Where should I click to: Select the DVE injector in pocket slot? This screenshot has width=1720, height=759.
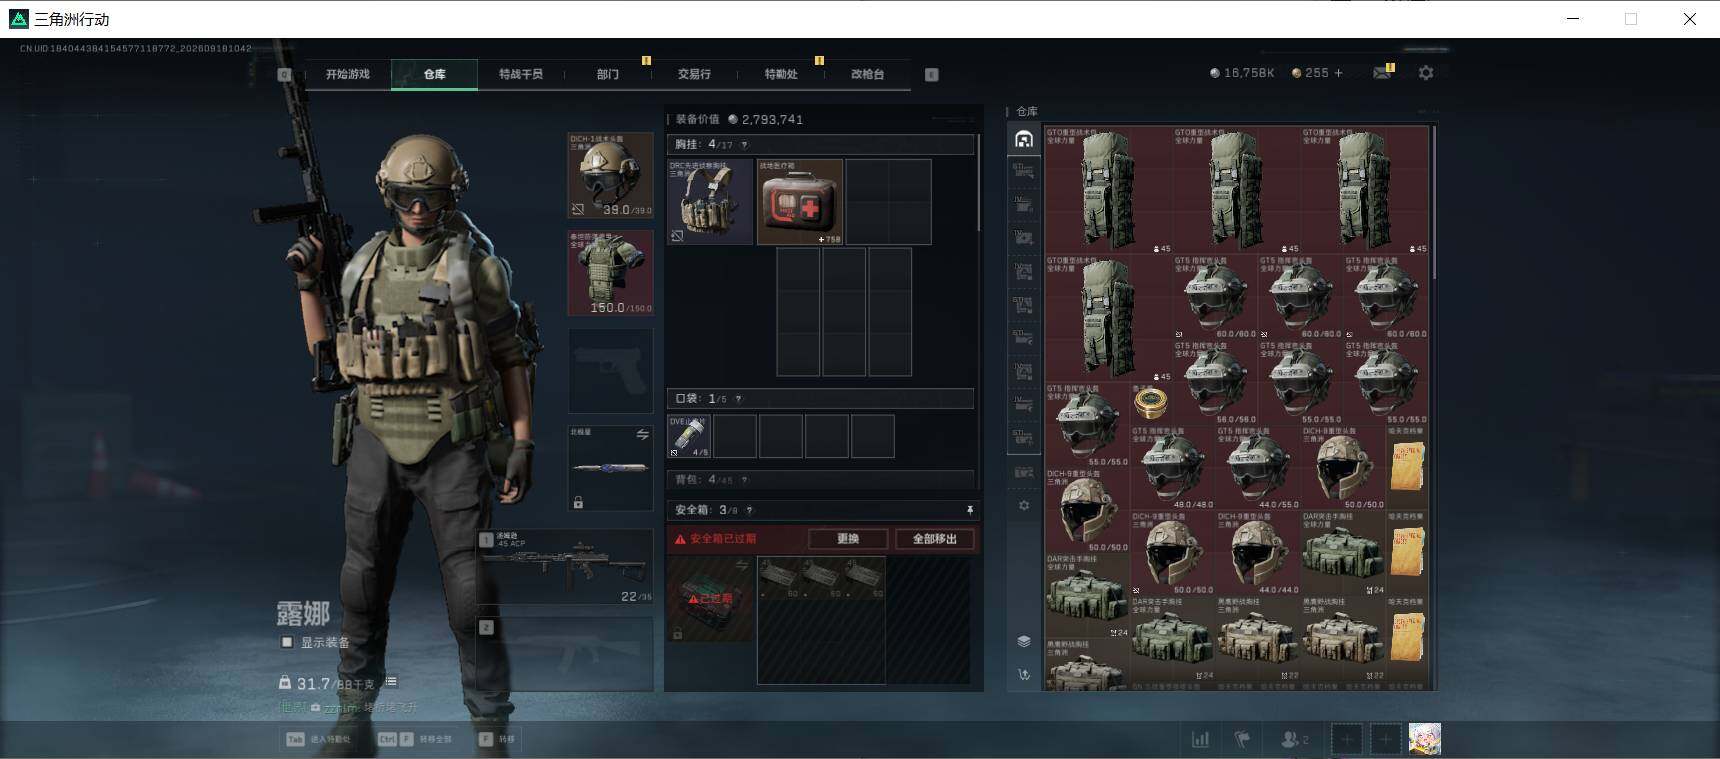(x=689, y=437)
